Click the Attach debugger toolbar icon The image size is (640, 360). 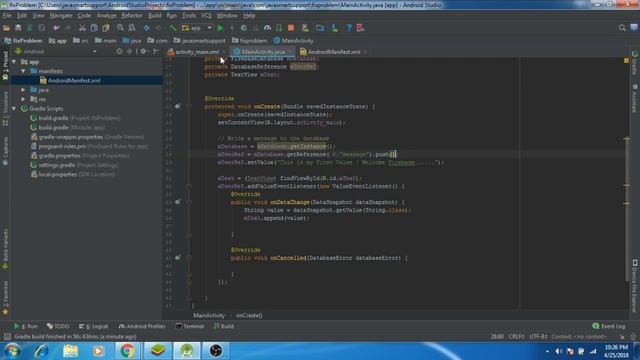coord(279,28)
